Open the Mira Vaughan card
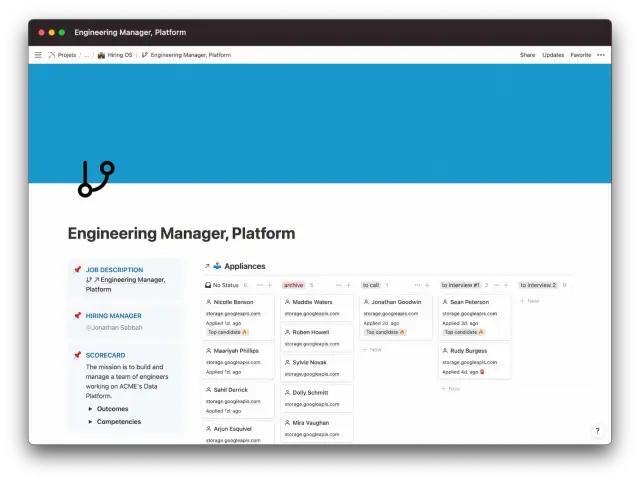 point(317,429)
